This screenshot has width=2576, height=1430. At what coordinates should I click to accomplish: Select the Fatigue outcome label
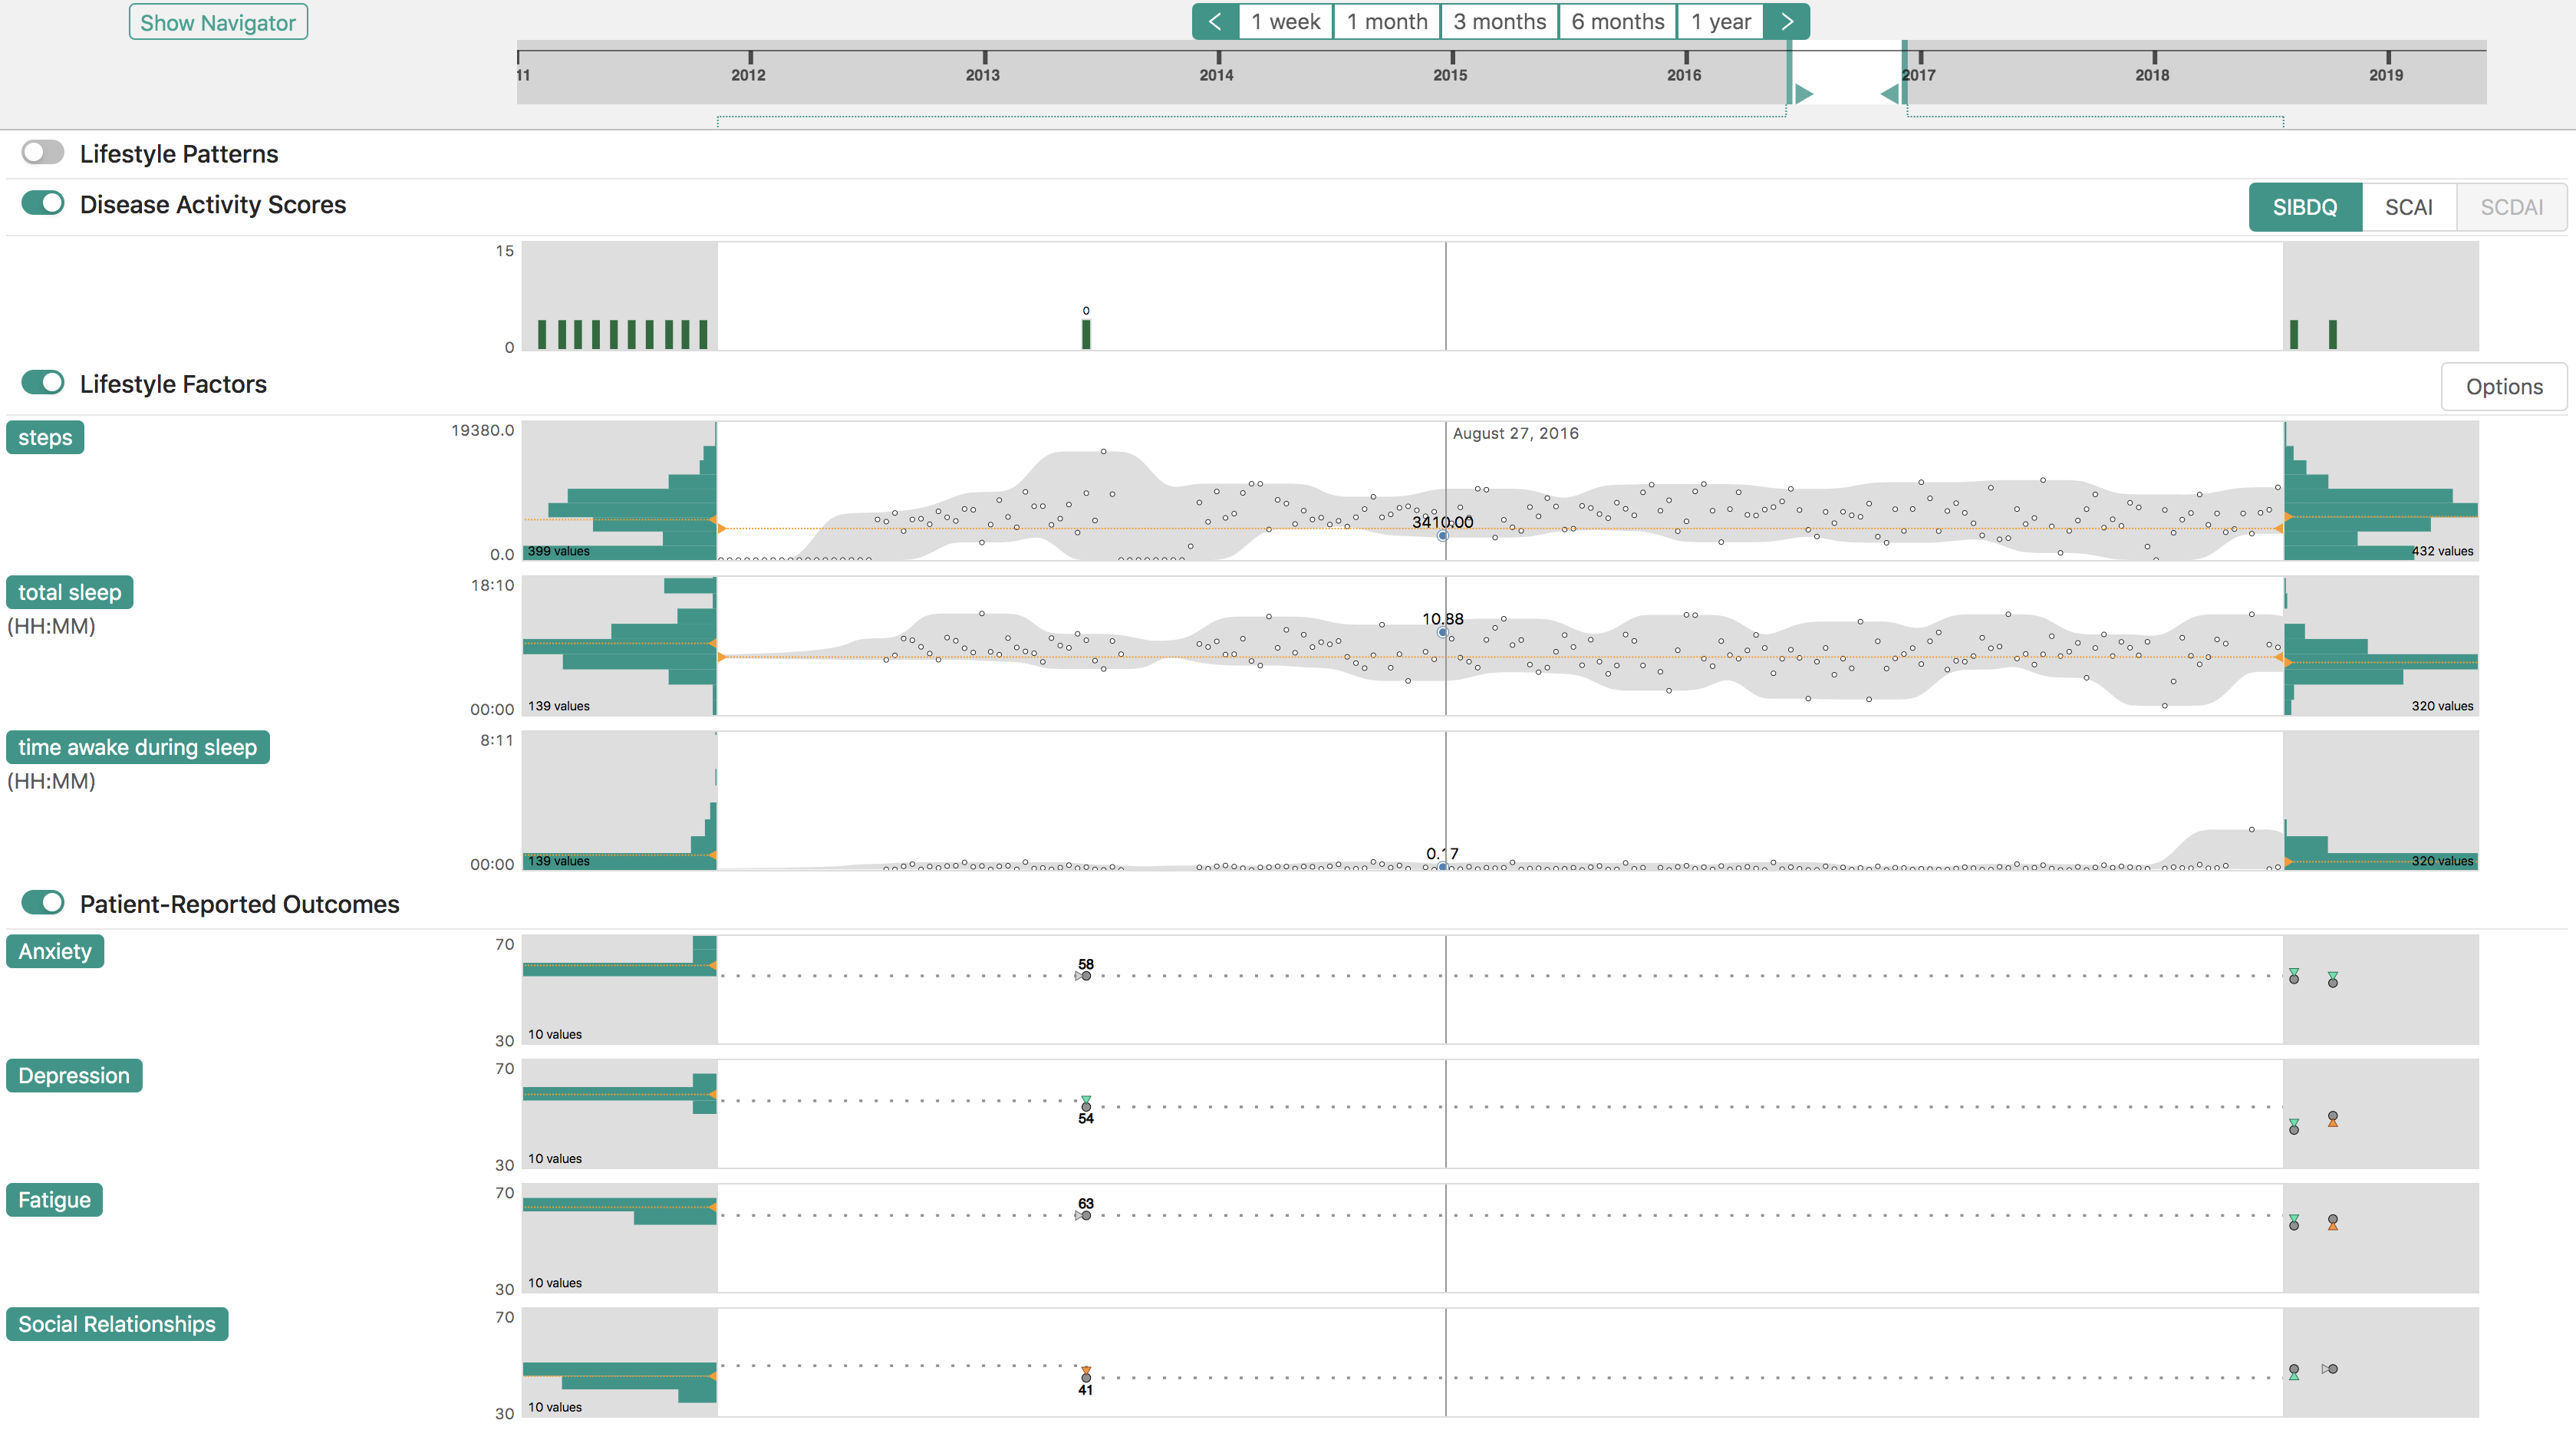(x=54, y=1199)
